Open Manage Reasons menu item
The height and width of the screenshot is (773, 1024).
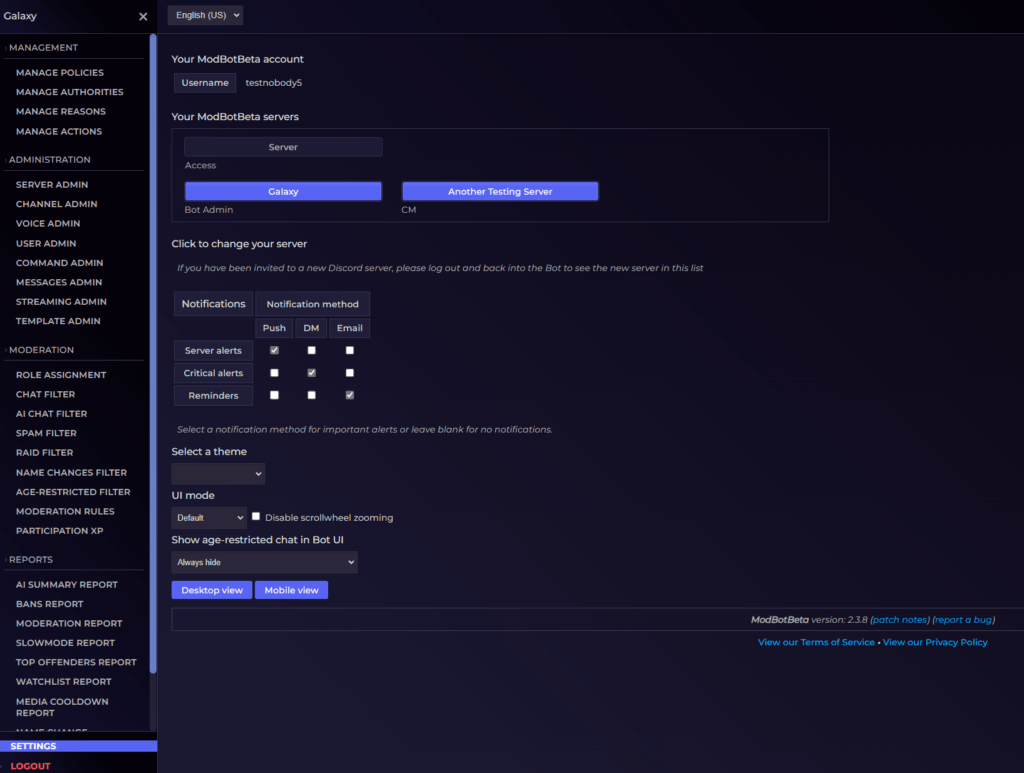(x=61, y=112)
